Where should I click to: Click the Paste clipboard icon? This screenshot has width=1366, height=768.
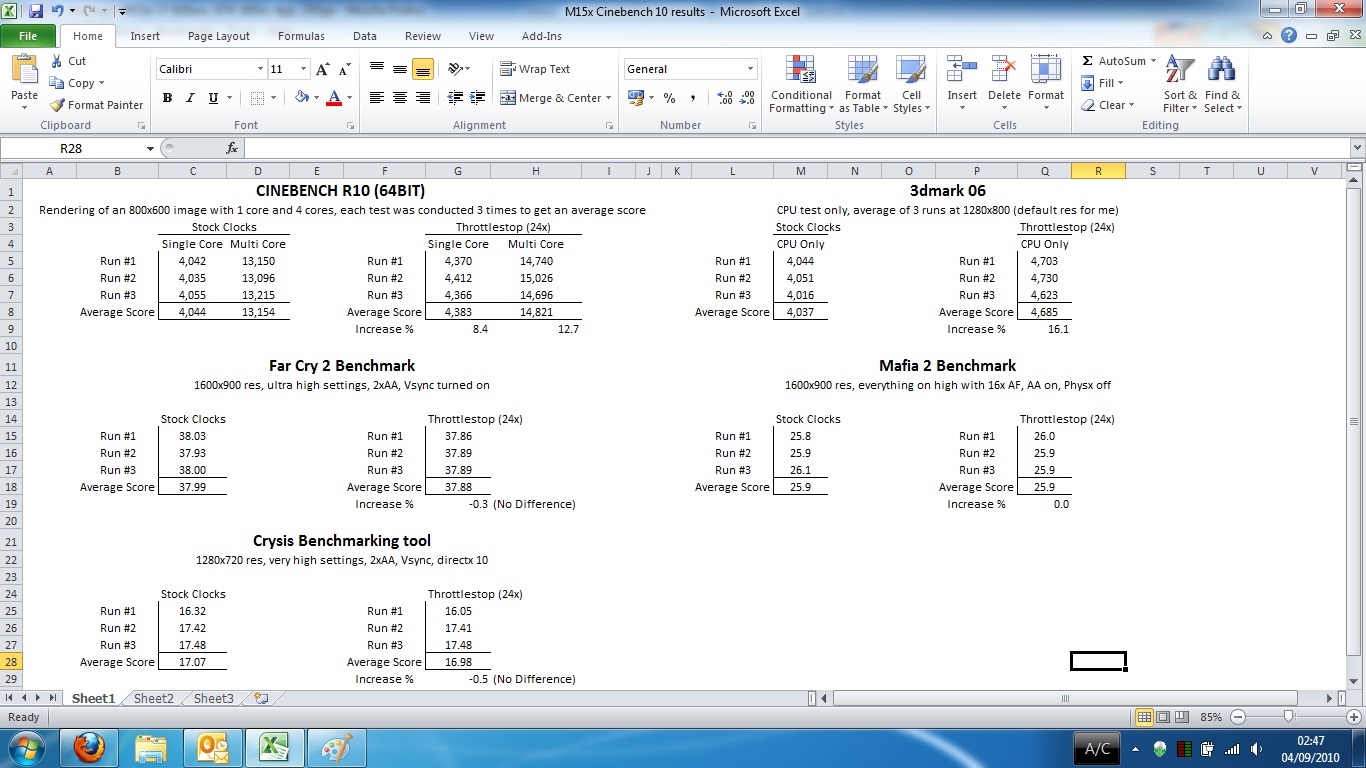coord(24,70)
